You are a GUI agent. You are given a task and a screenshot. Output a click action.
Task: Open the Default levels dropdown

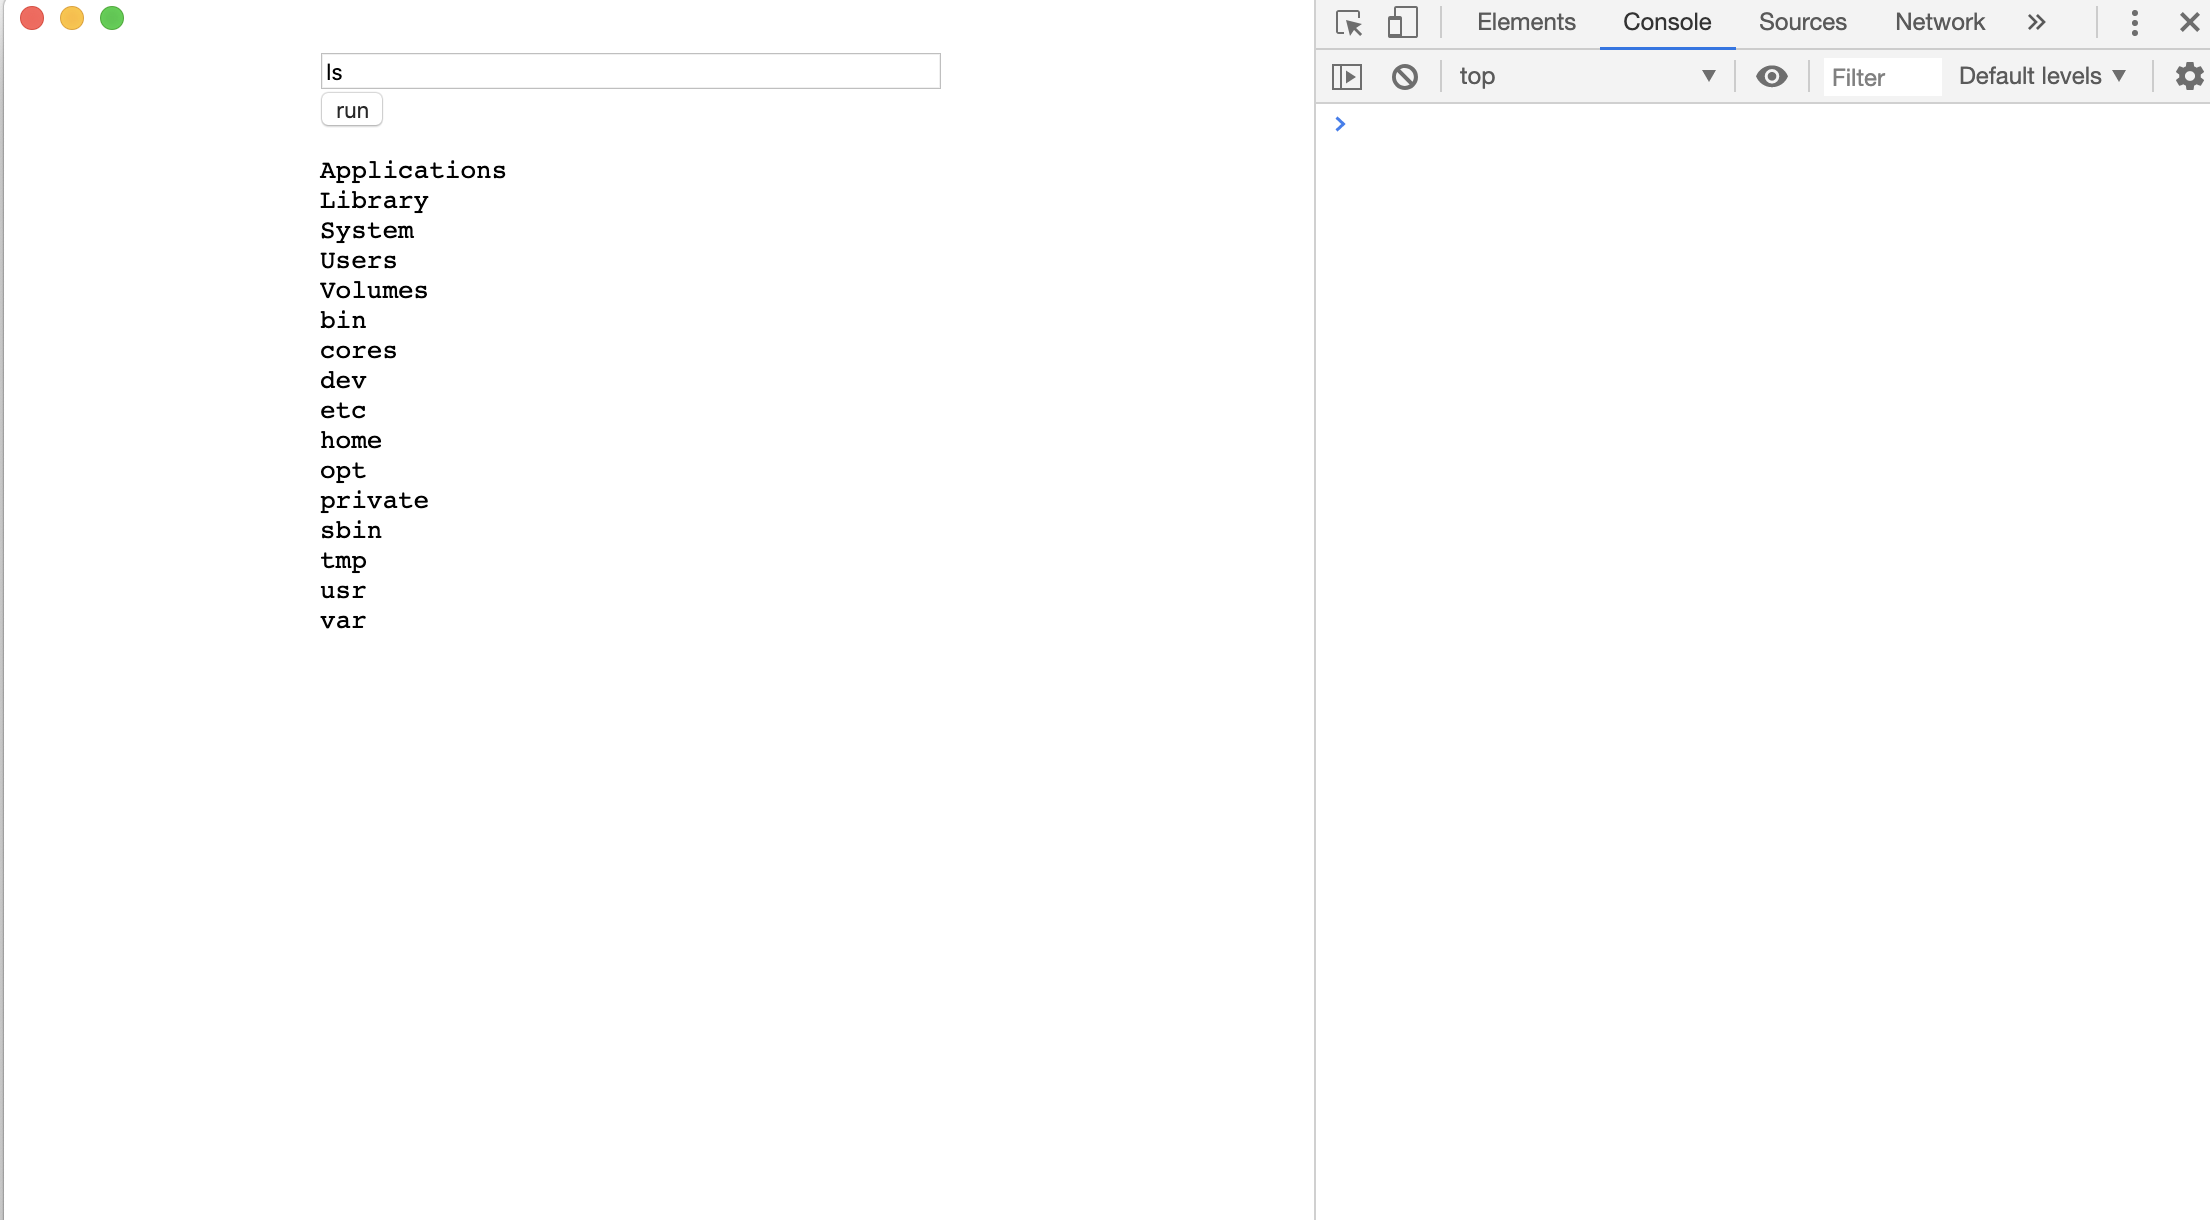pos(2042,76)
